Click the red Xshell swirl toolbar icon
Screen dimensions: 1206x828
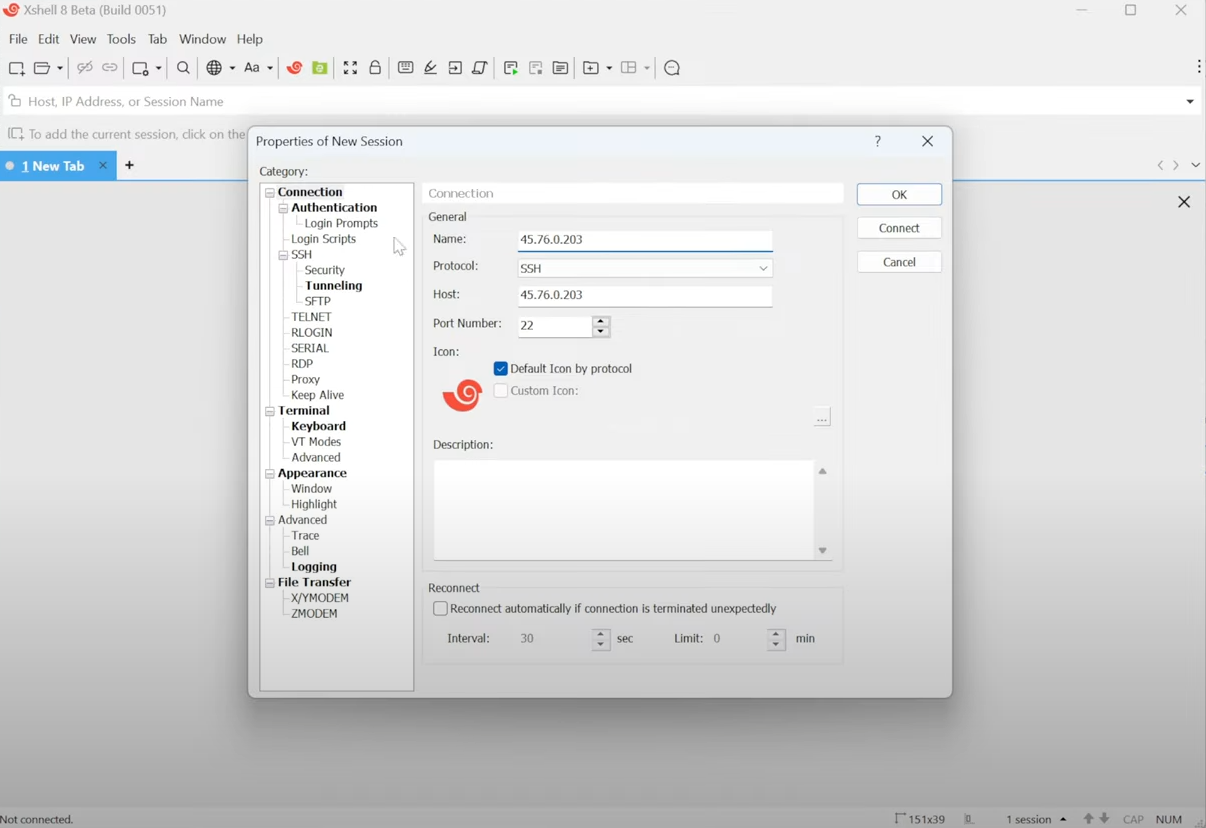pos(295,69)
